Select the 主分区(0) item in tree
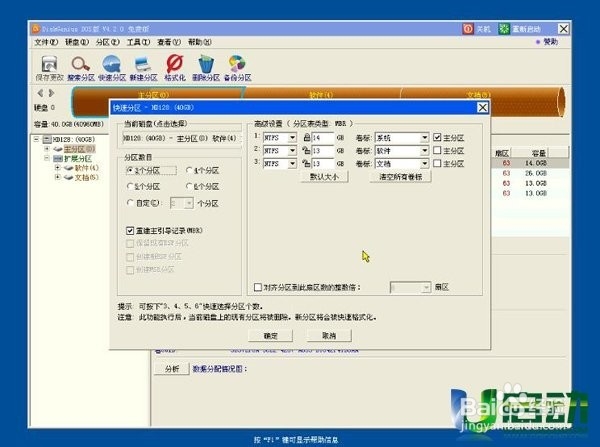 pyautogui.click(x=79, y=148)
